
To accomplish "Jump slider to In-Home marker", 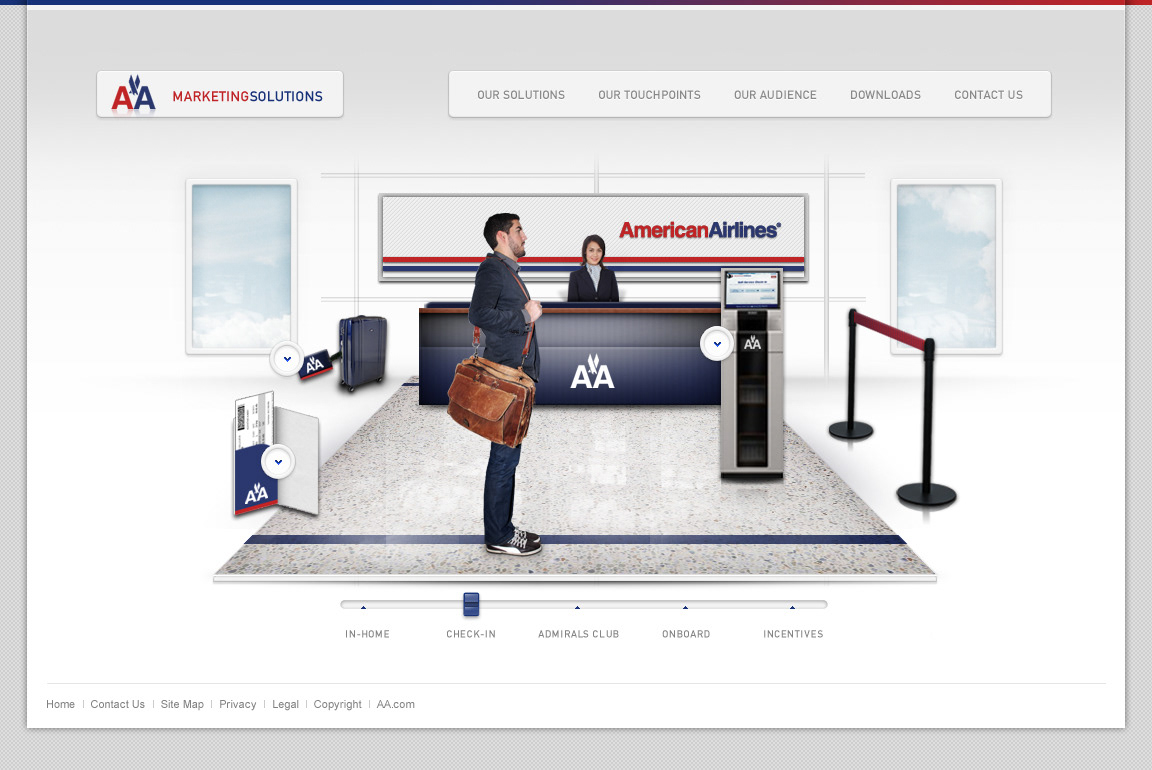I will pyautogui.click(x=364, y=607).
